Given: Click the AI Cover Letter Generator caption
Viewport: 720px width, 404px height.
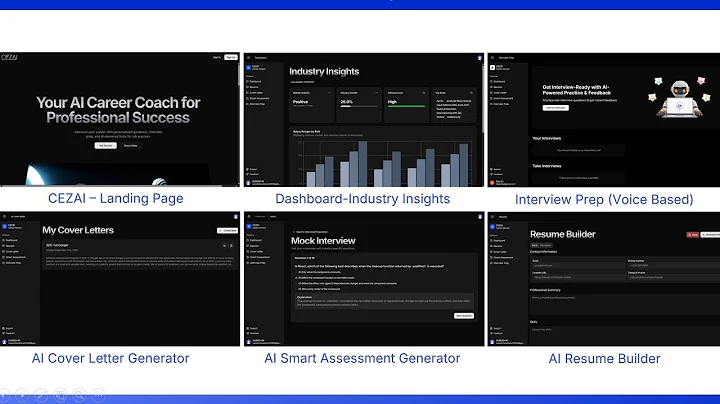Looking at the screenshot, I should [x=110, y=358].
